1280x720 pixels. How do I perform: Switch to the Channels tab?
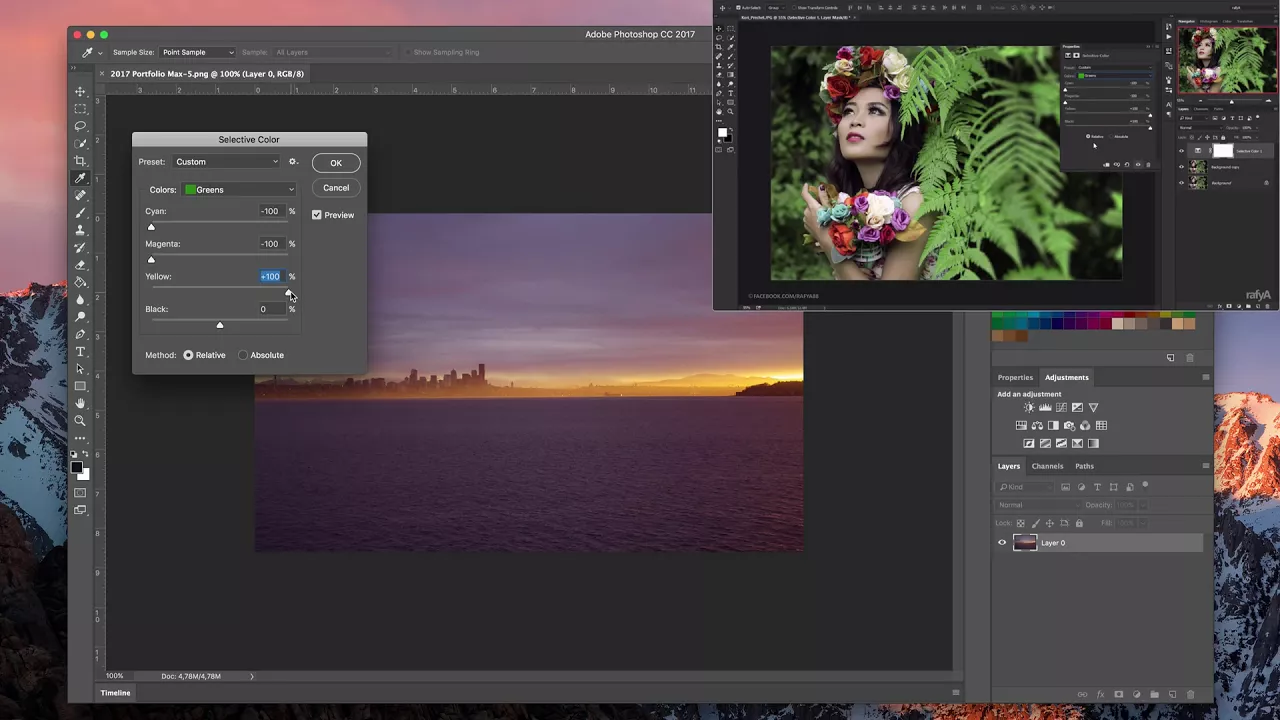[1047, 466]
